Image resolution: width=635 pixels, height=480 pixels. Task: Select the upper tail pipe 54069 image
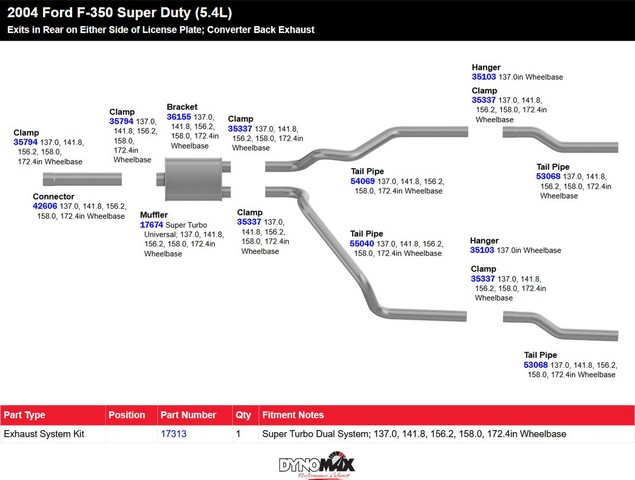[367, 149]
